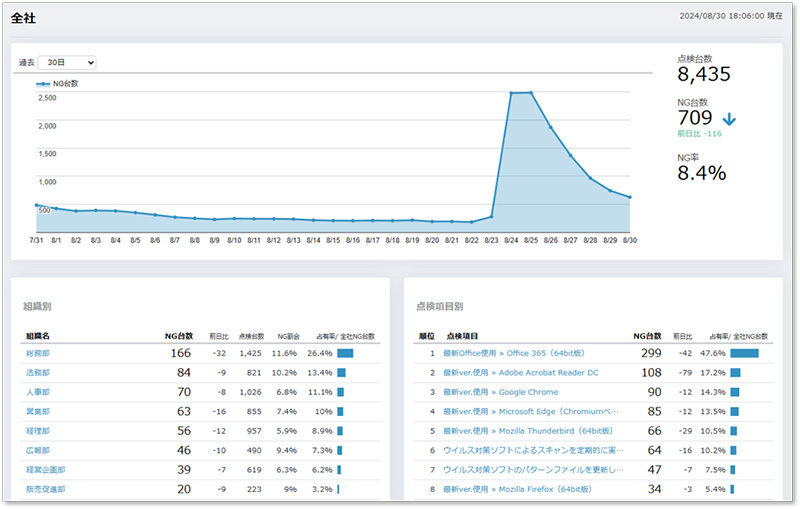800x509 pixels.
Task: Click the 1,425 inspected count cell
Action: point(250,353)
